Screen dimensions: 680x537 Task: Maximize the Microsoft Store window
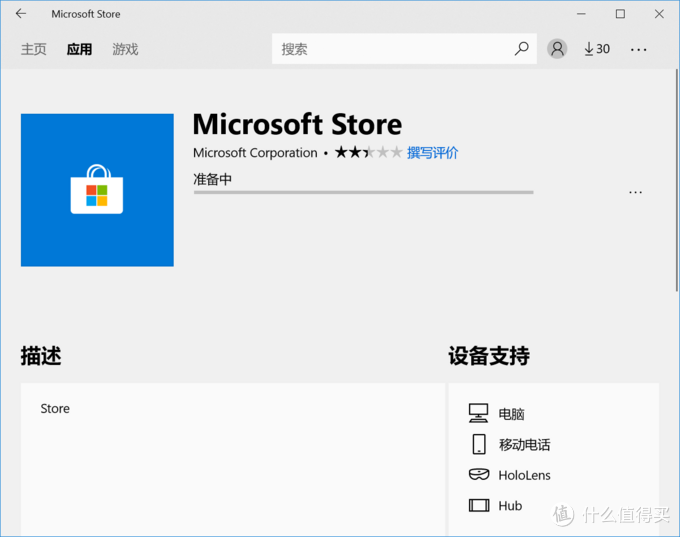620,14
